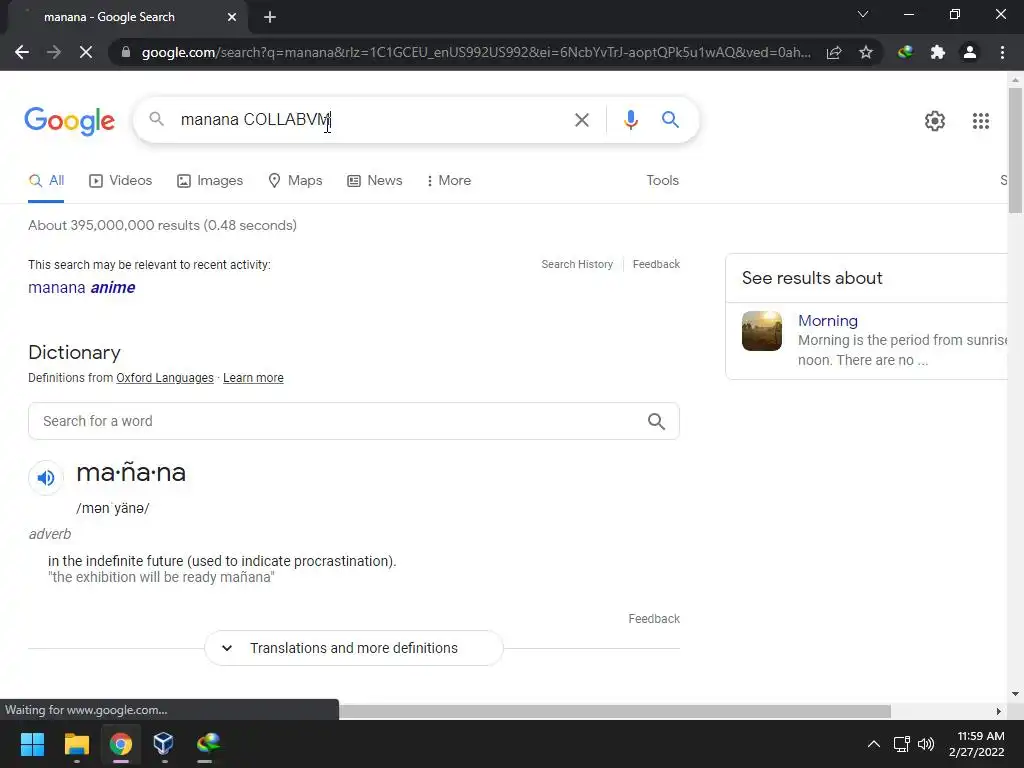
Task: Click the 'See results about' heading
Action: (812, 278)
